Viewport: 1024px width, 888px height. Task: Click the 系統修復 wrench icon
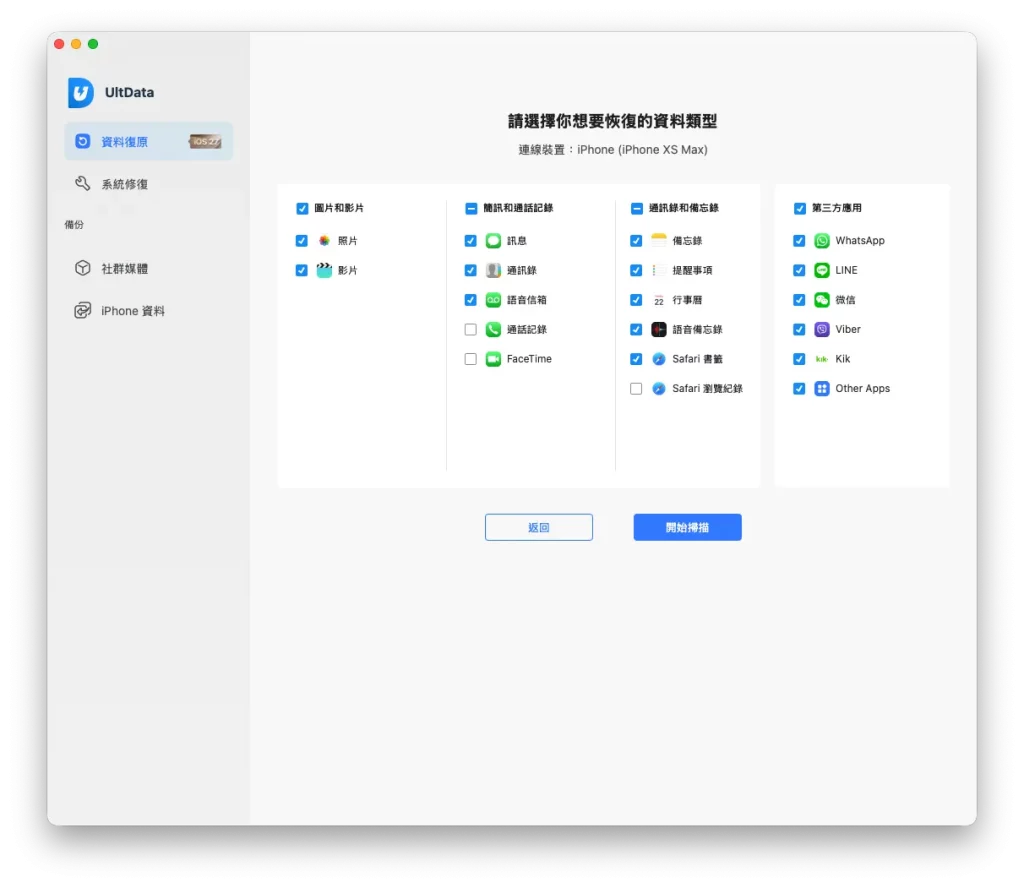(x=82, y=183)
